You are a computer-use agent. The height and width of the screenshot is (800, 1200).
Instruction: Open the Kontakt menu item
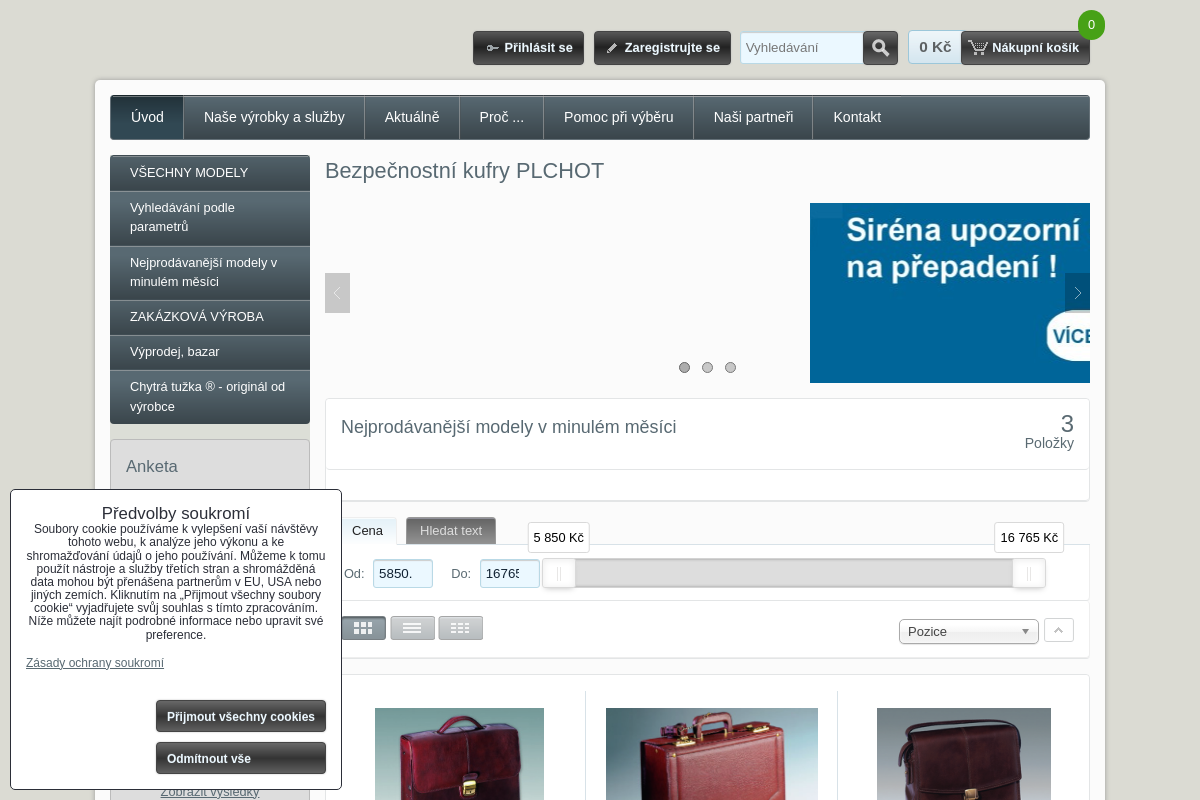[857, 117]
